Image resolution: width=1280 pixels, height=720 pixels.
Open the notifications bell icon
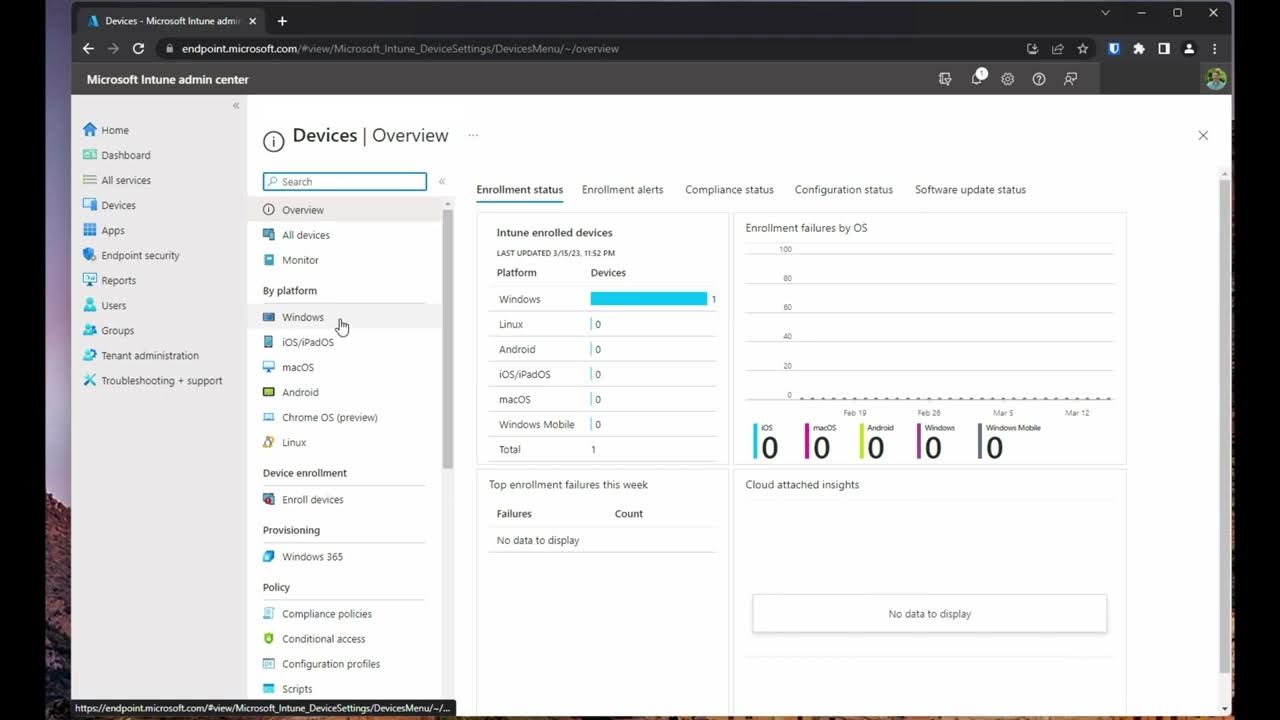977,79
